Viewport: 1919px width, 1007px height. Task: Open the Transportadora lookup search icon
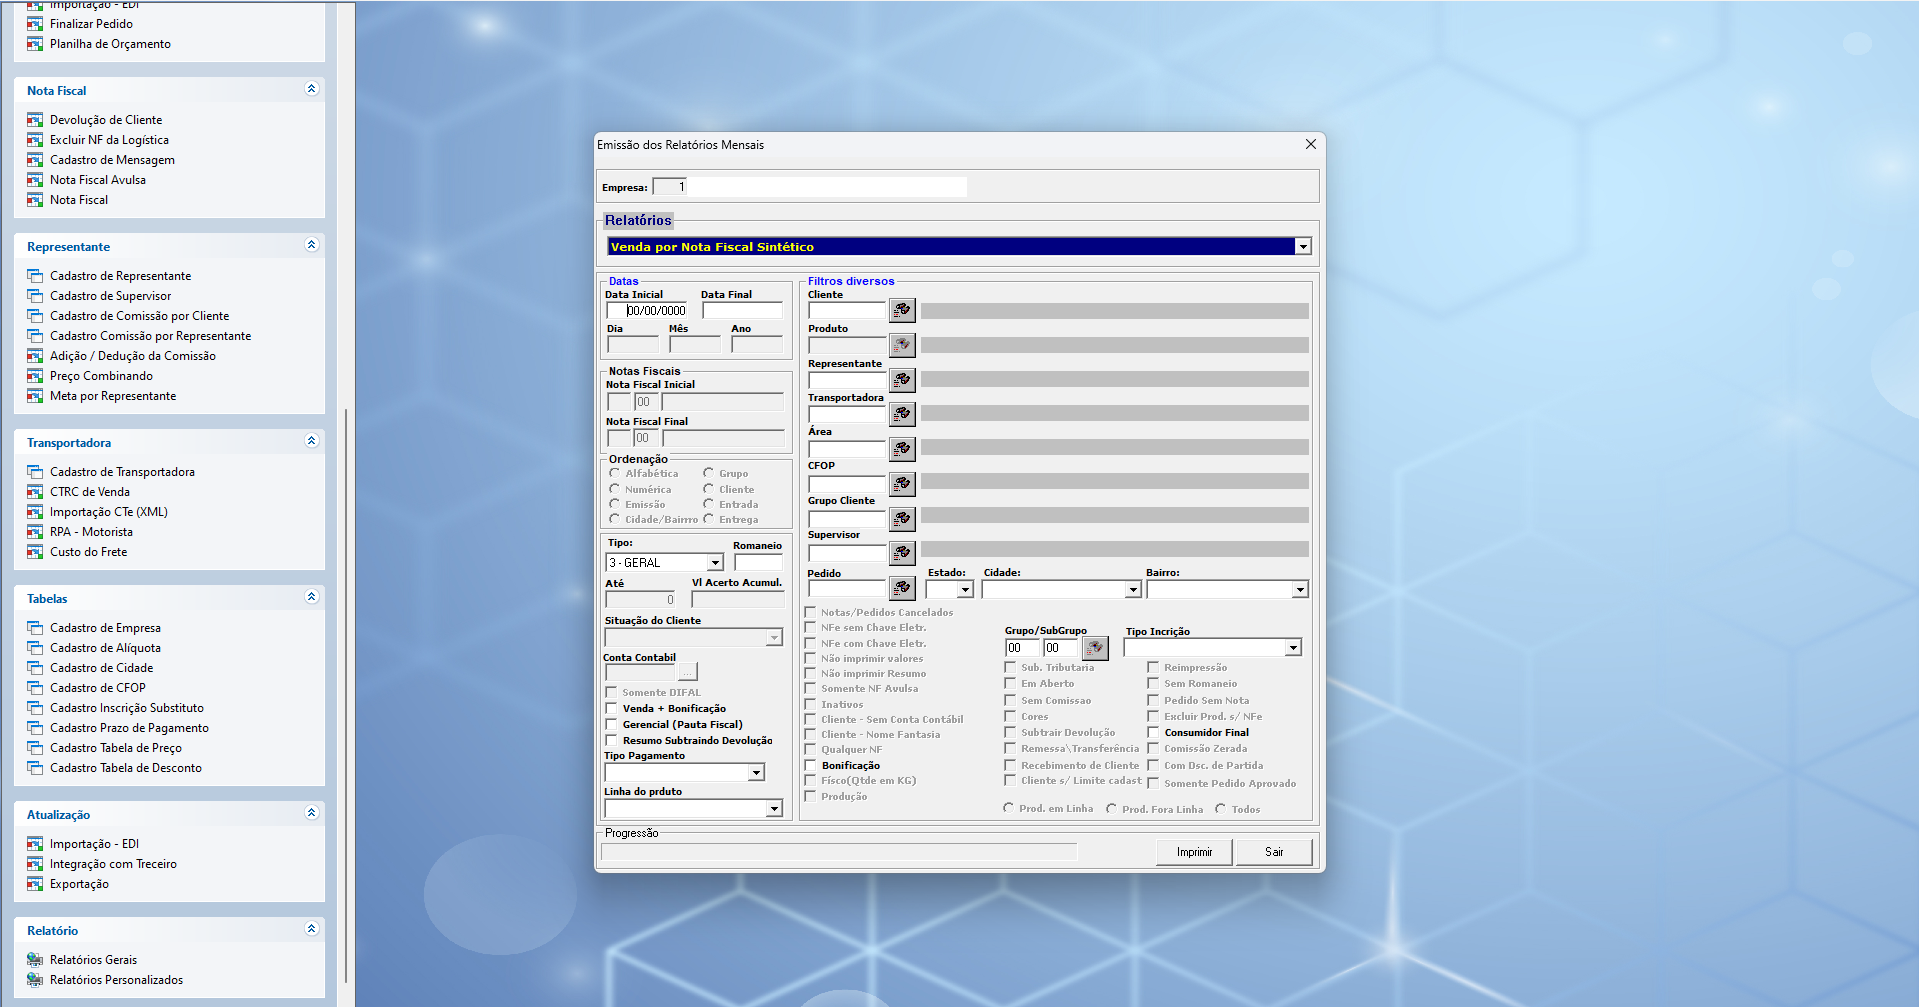coord(902,414)
